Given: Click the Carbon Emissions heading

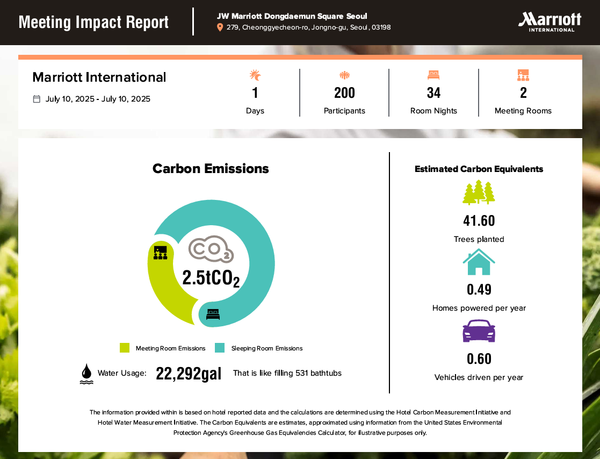Looking at the screenshot, I should [x=210, y=169].
